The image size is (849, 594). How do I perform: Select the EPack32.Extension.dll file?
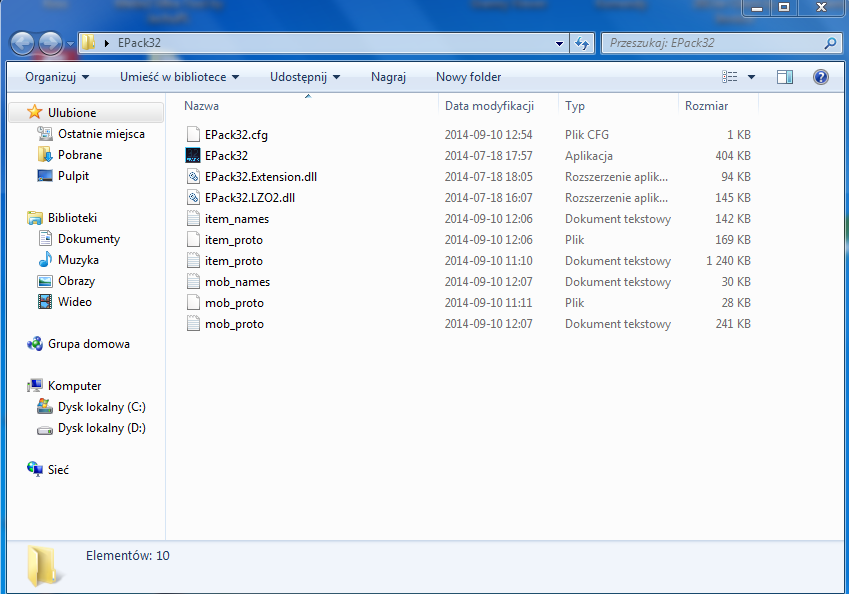tap(261, 177)
